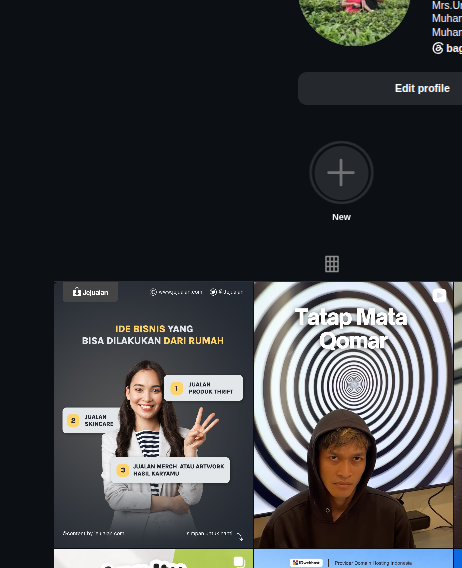
Task: Click the Edit profile button
Action: 380,88
